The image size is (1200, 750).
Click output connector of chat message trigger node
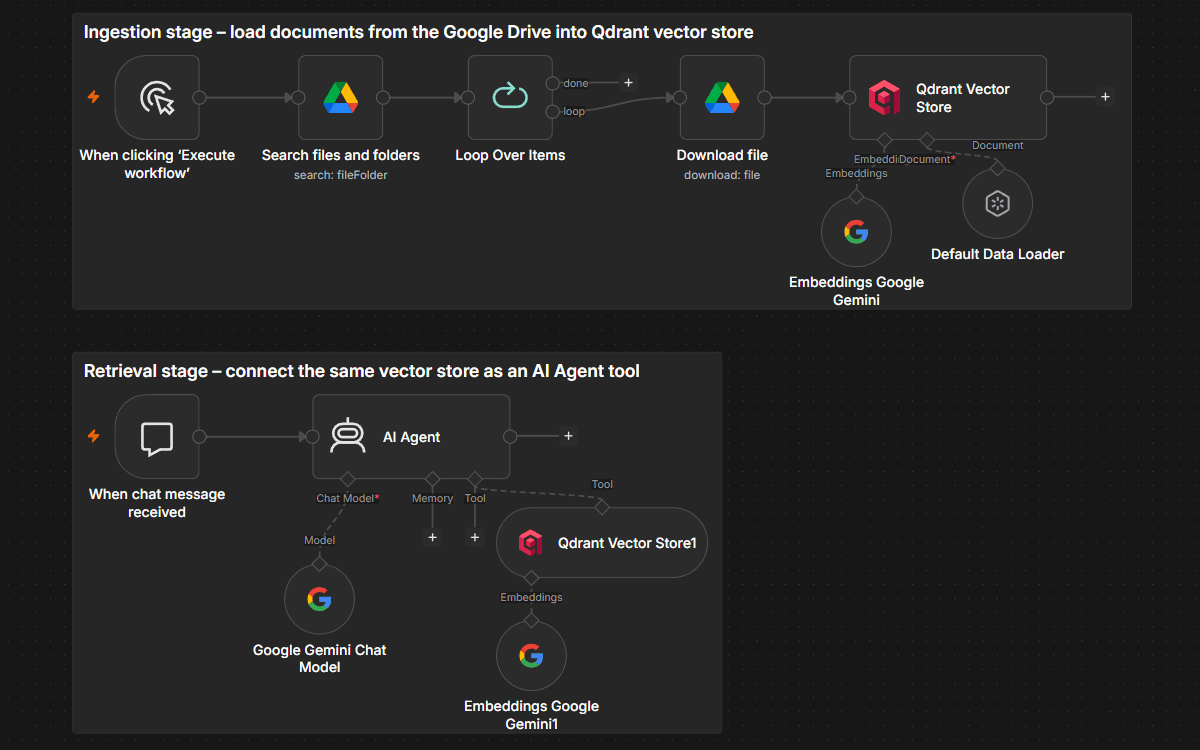coord(199,436)
